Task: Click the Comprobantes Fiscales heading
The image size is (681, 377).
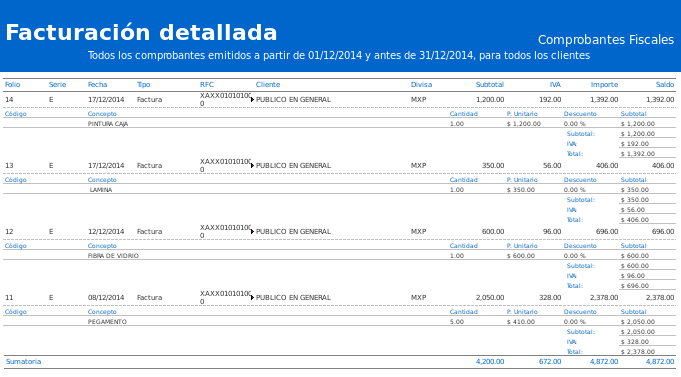Action: pos(606,40)
